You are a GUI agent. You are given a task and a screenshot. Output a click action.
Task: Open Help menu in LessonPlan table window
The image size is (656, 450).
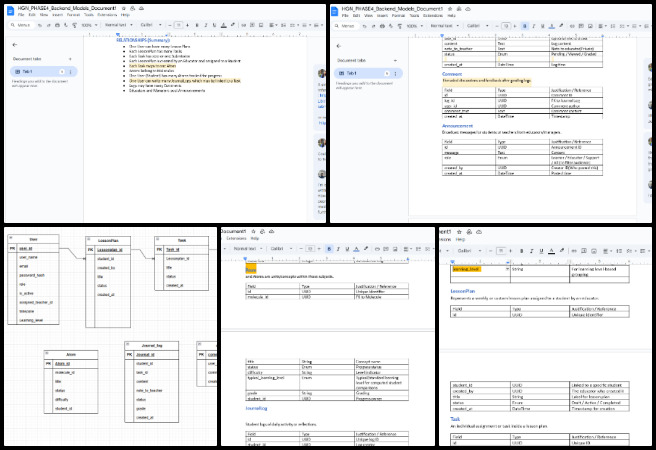coord(460,240)
